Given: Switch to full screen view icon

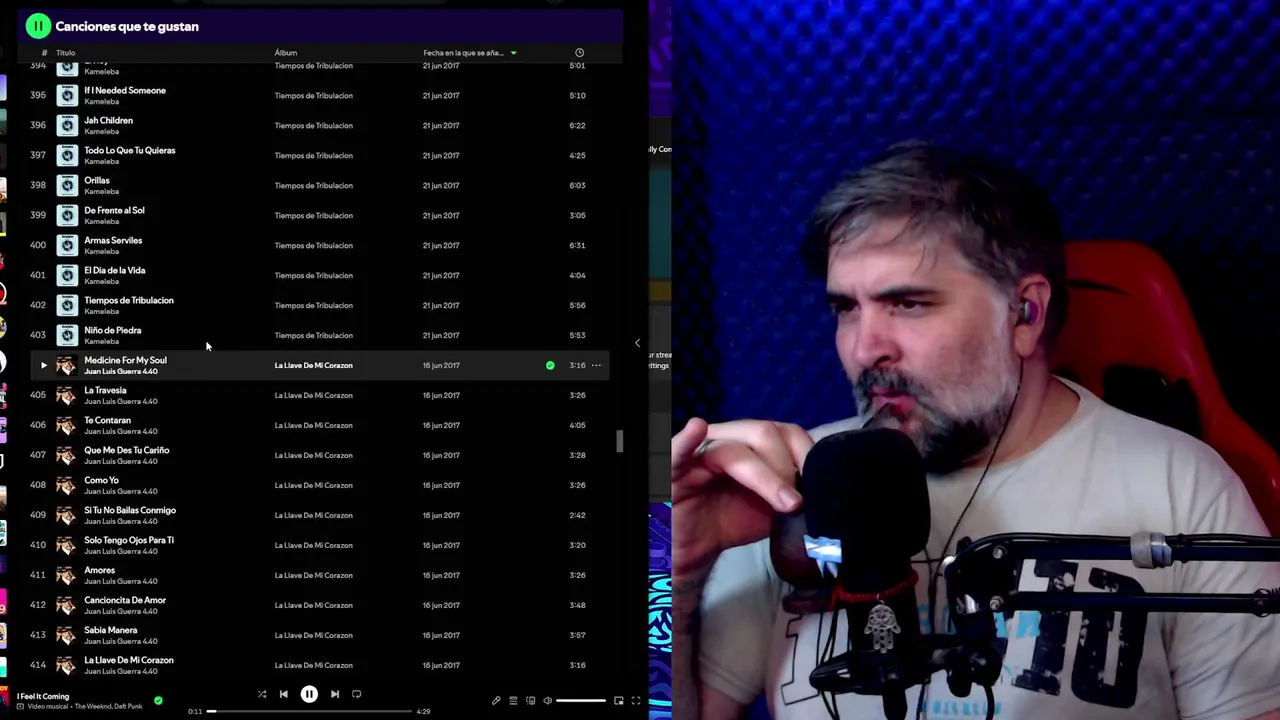Looking at the screenshot, I should pyautogui.click(x=635, y=701).
